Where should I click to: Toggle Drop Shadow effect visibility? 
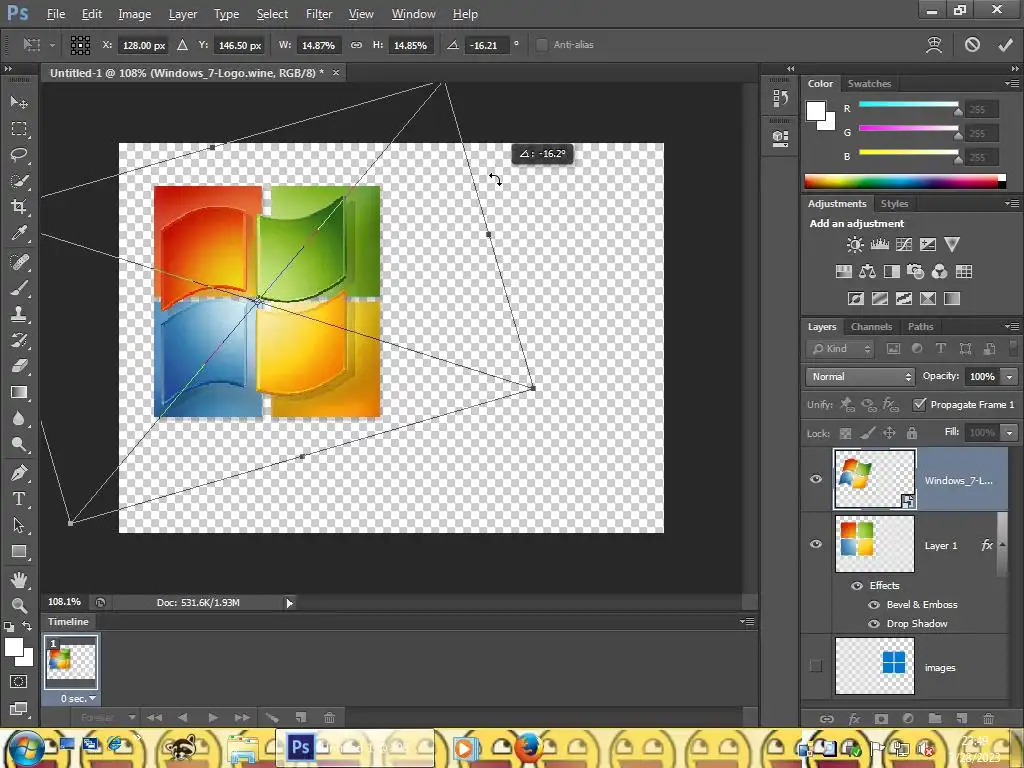click(874, 624)
